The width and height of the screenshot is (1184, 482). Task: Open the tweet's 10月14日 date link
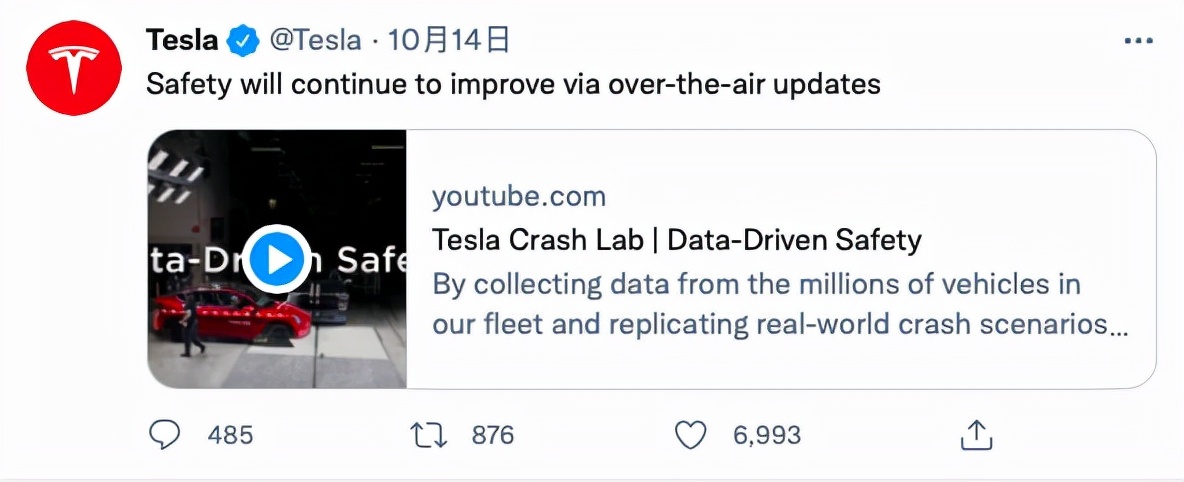(448, 41)
